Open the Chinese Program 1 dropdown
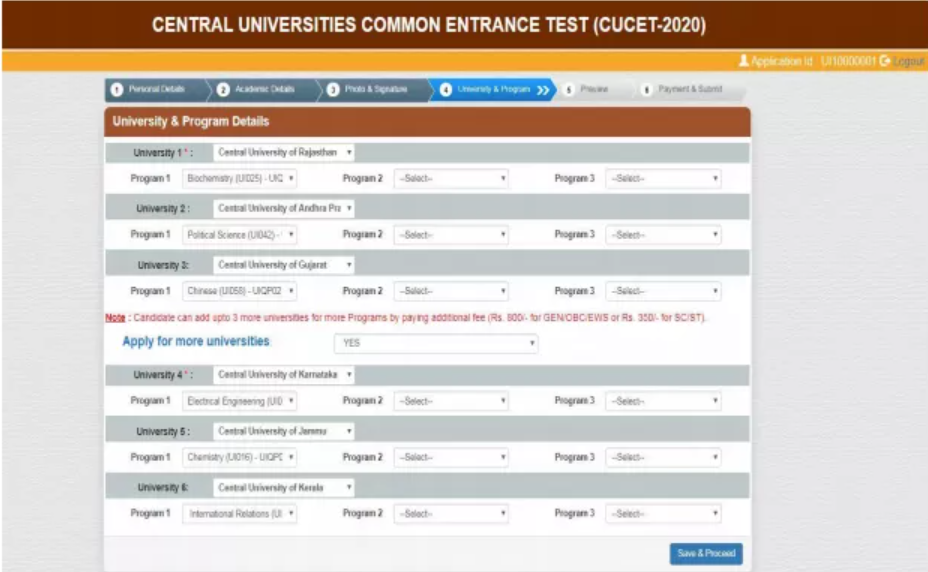This screenshot has height=572, width=928. [240, 291]
